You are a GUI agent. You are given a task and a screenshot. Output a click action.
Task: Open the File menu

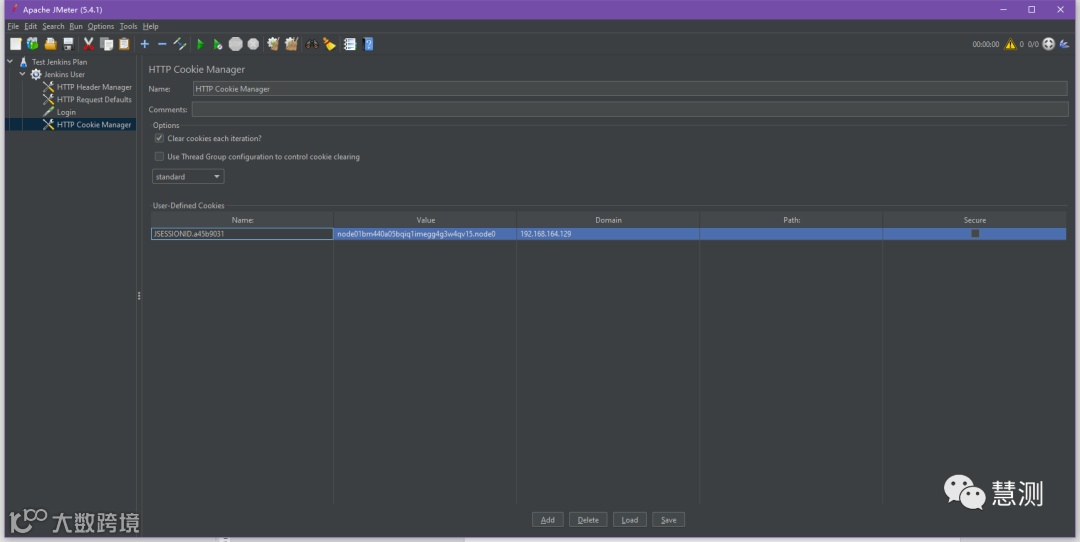click(x=13, y=26)
